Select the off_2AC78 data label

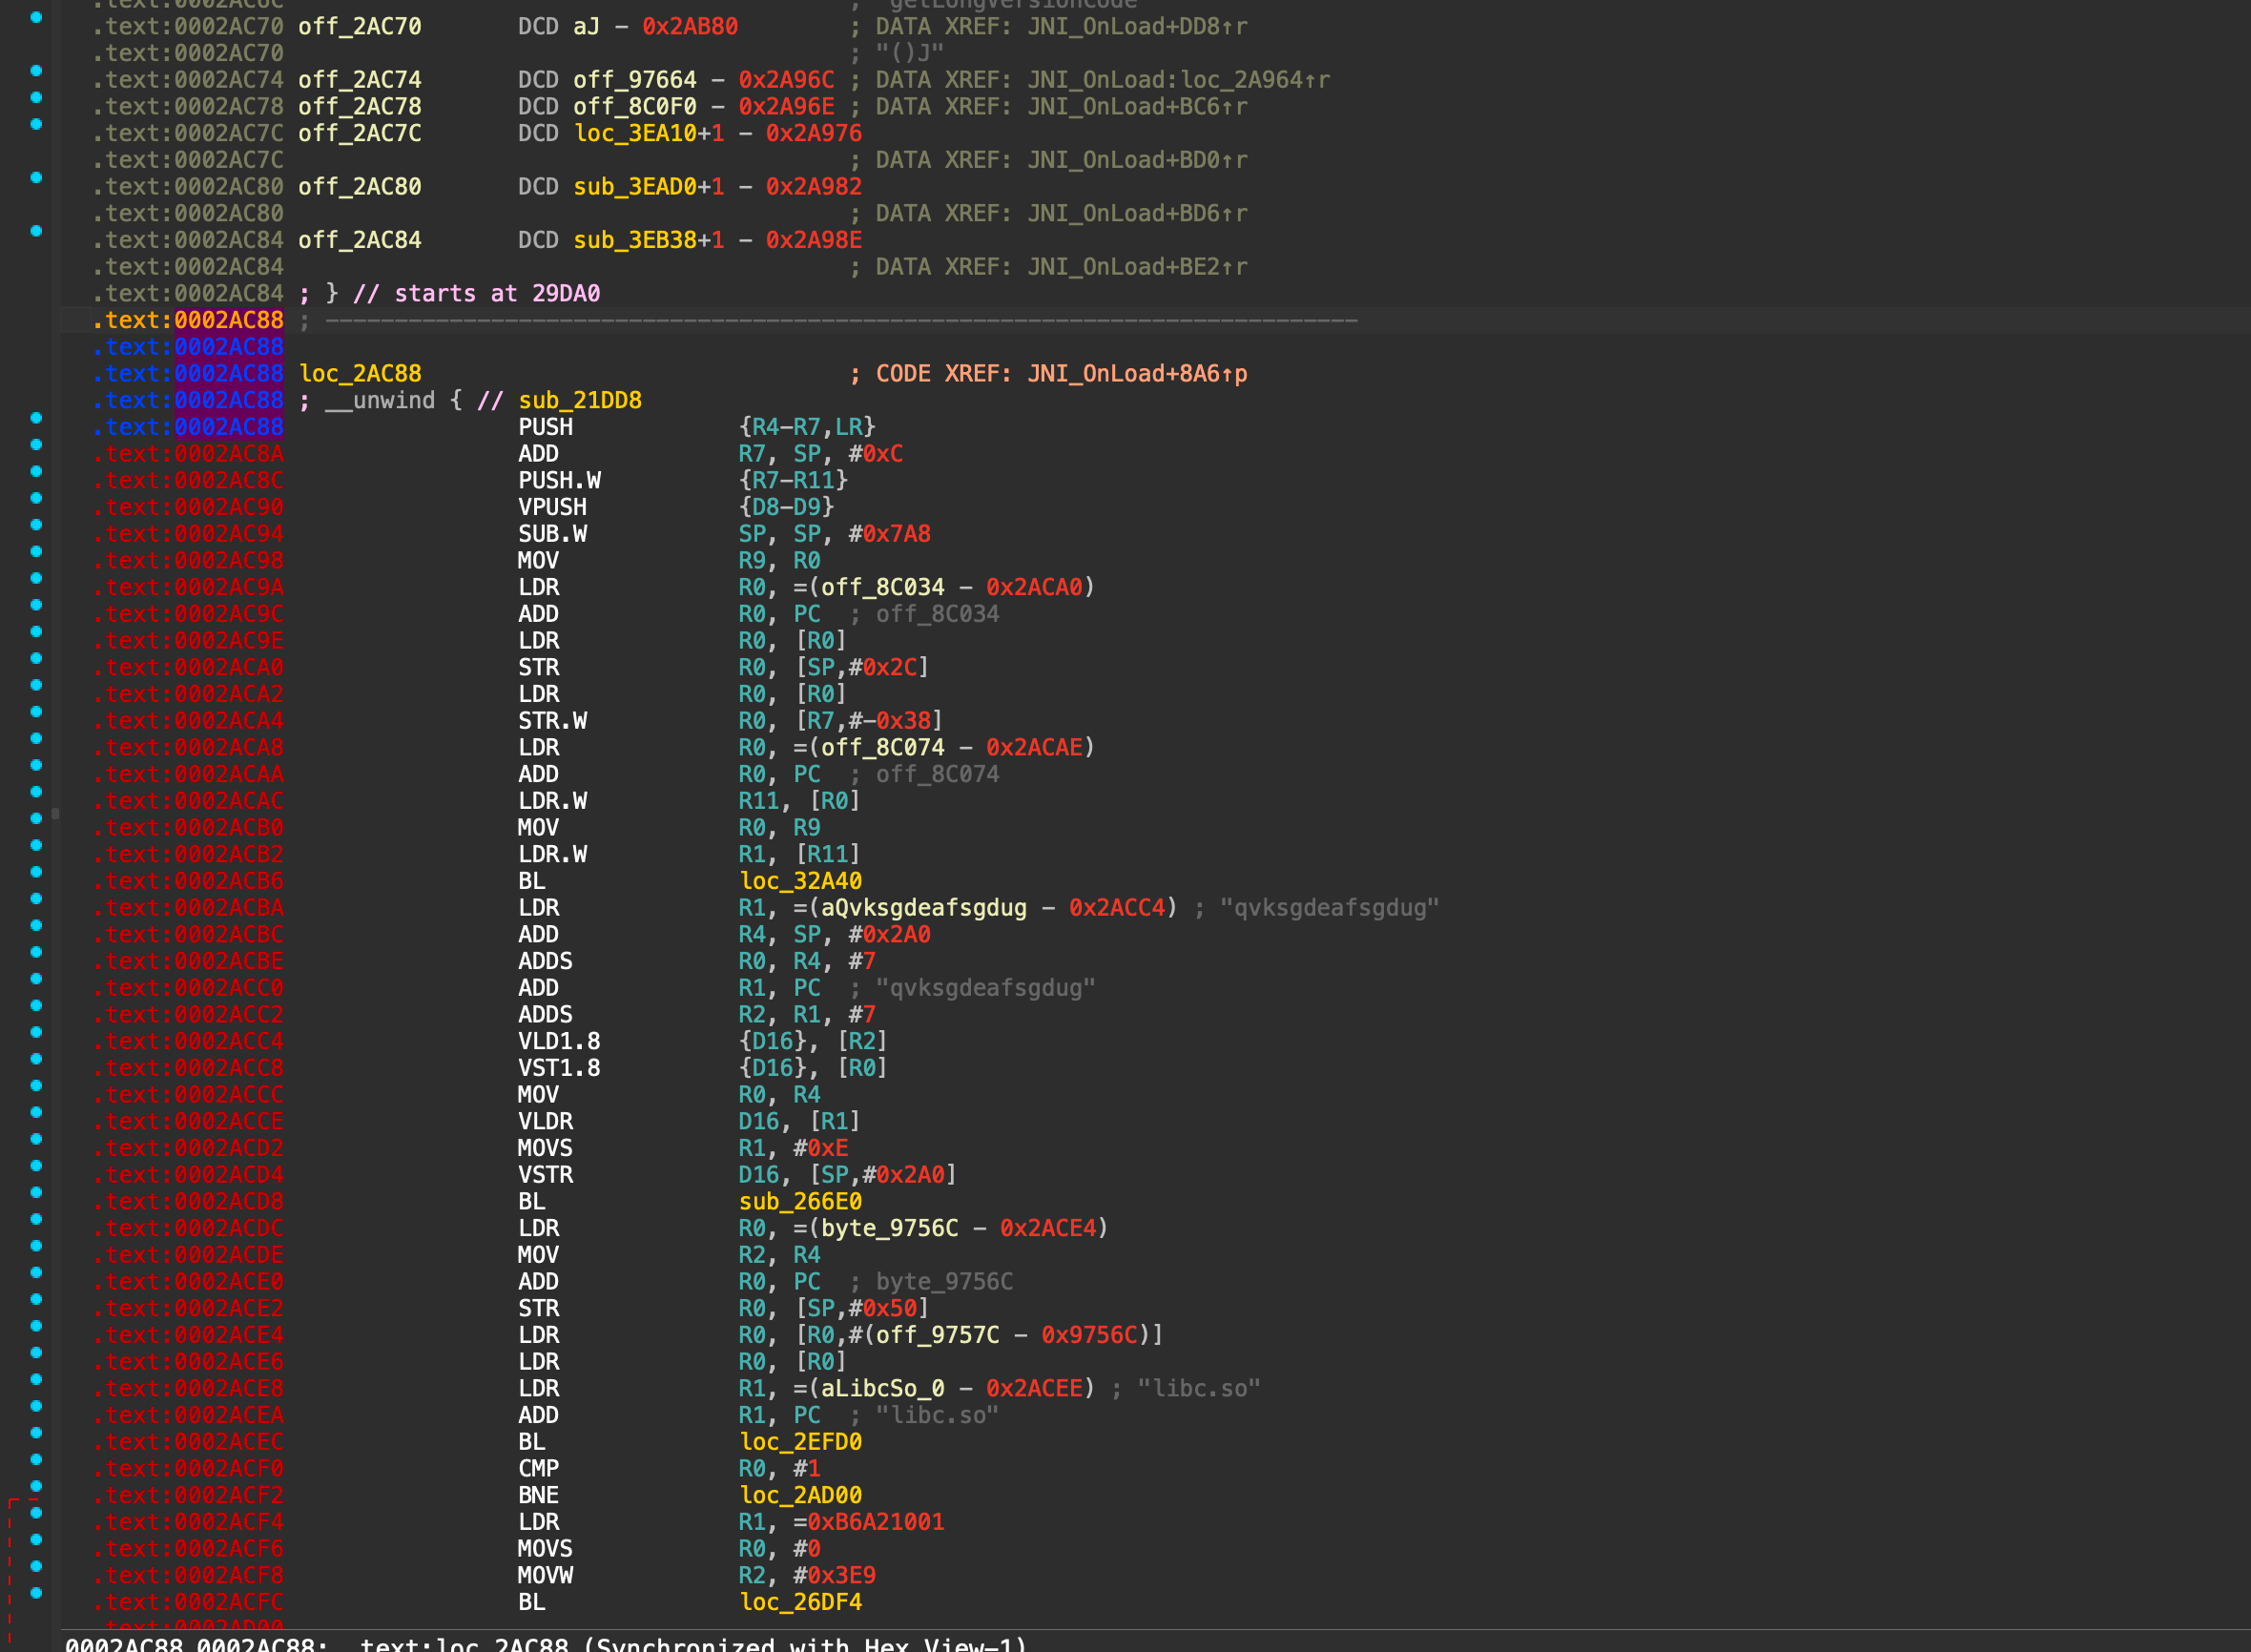click(360, 107)
